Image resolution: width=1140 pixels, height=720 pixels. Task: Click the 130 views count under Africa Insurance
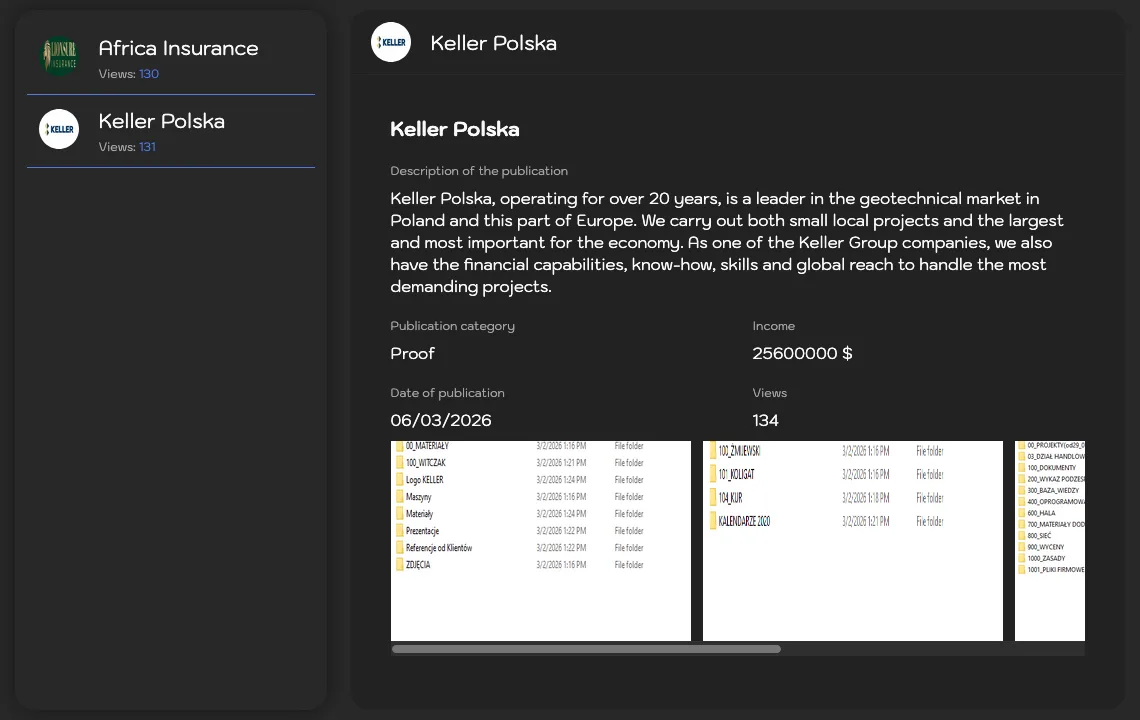pos(149,74)
